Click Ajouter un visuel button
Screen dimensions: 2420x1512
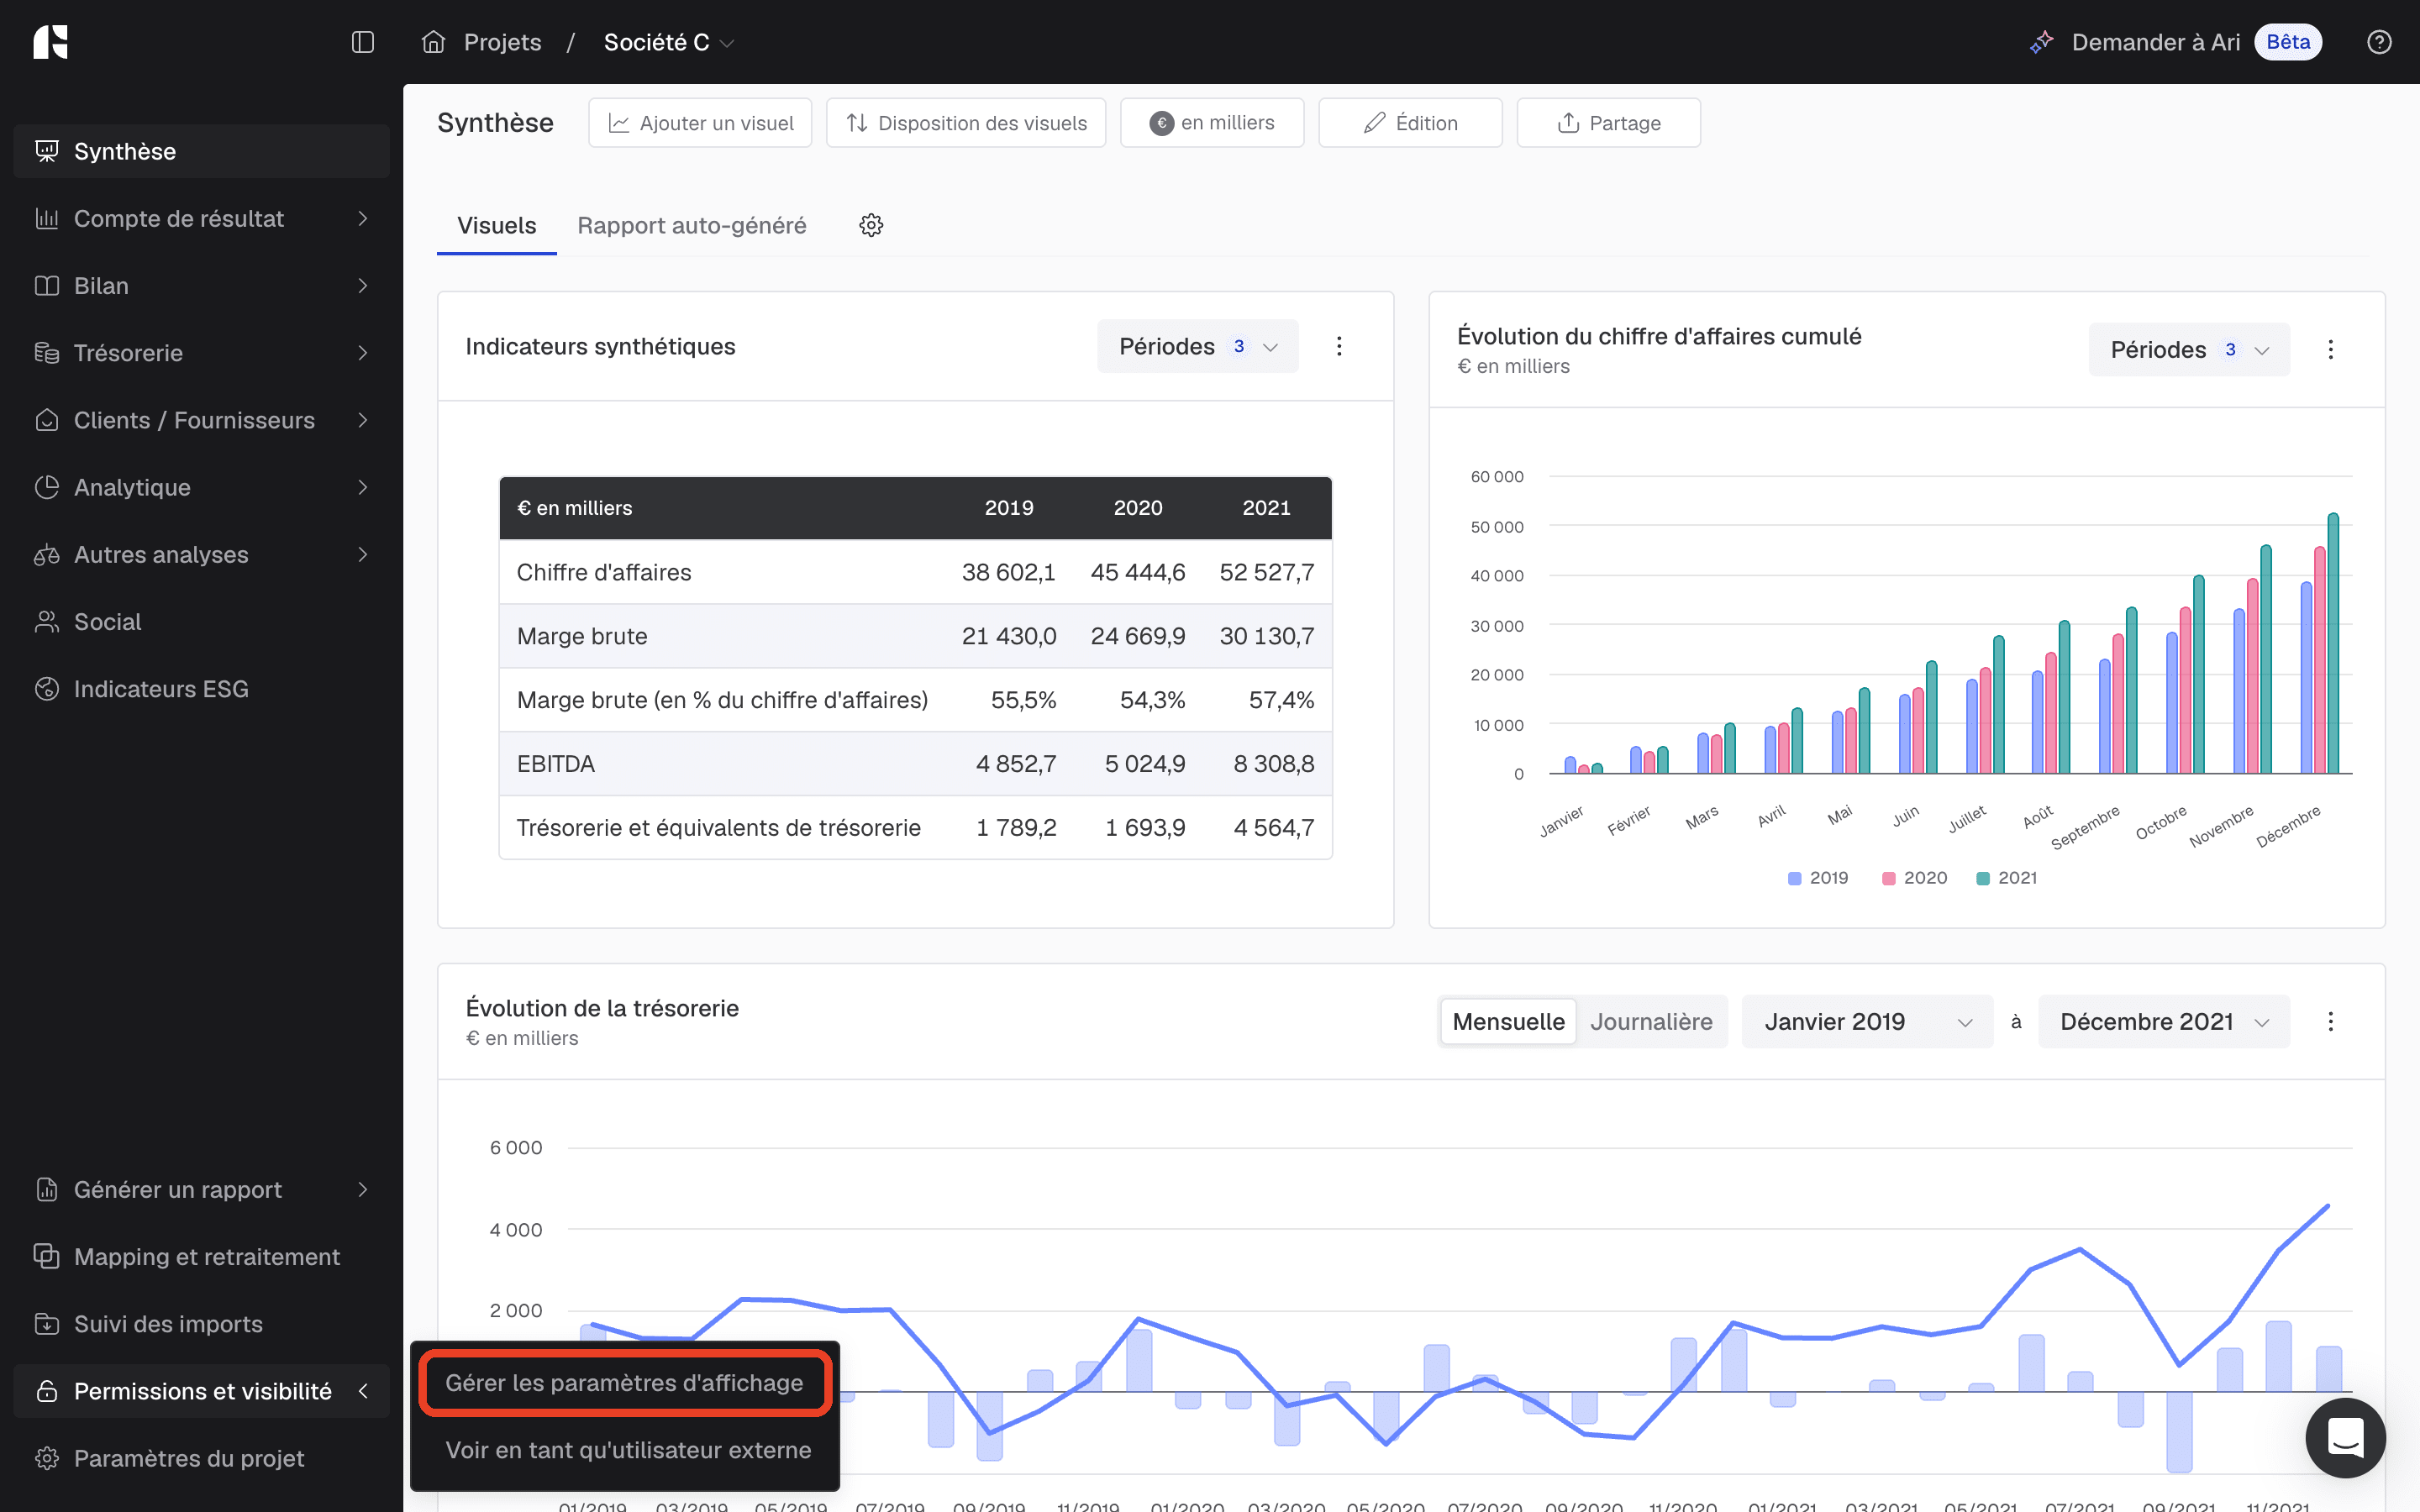pyautogui.click(x=700, y=123)
